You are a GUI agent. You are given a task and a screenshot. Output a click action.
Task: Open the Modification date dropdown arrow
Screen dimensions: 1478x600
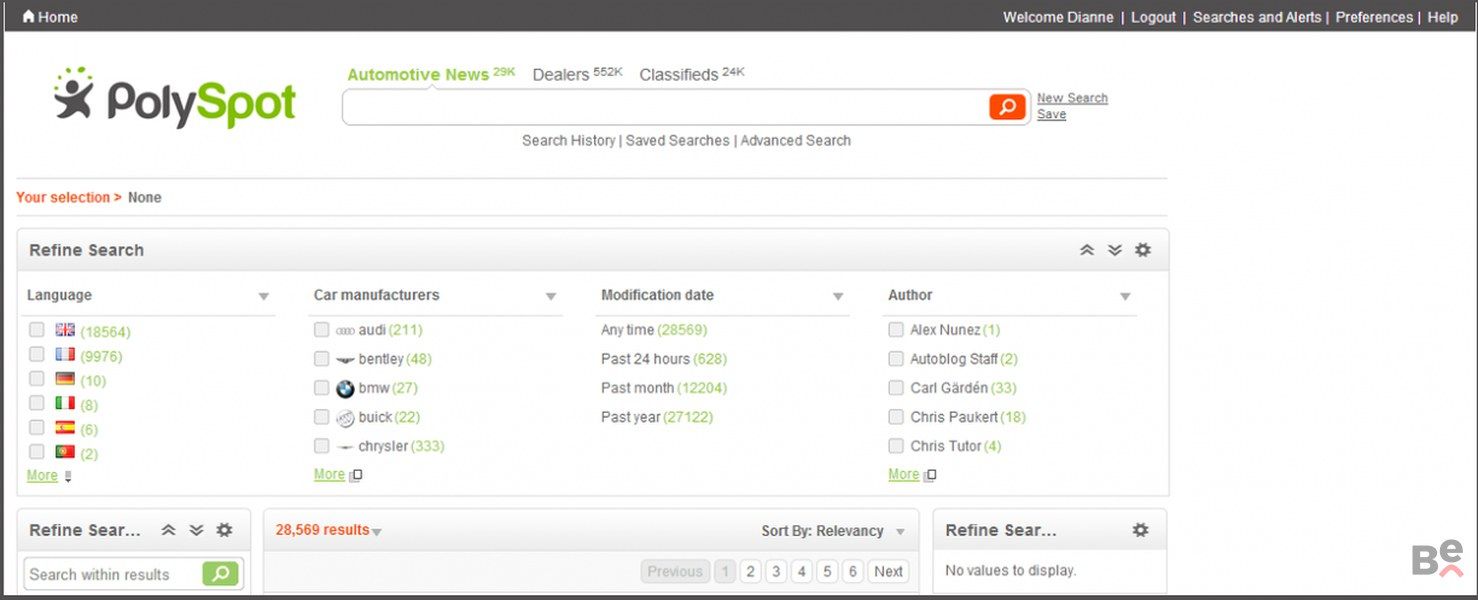tap(838, 296)
